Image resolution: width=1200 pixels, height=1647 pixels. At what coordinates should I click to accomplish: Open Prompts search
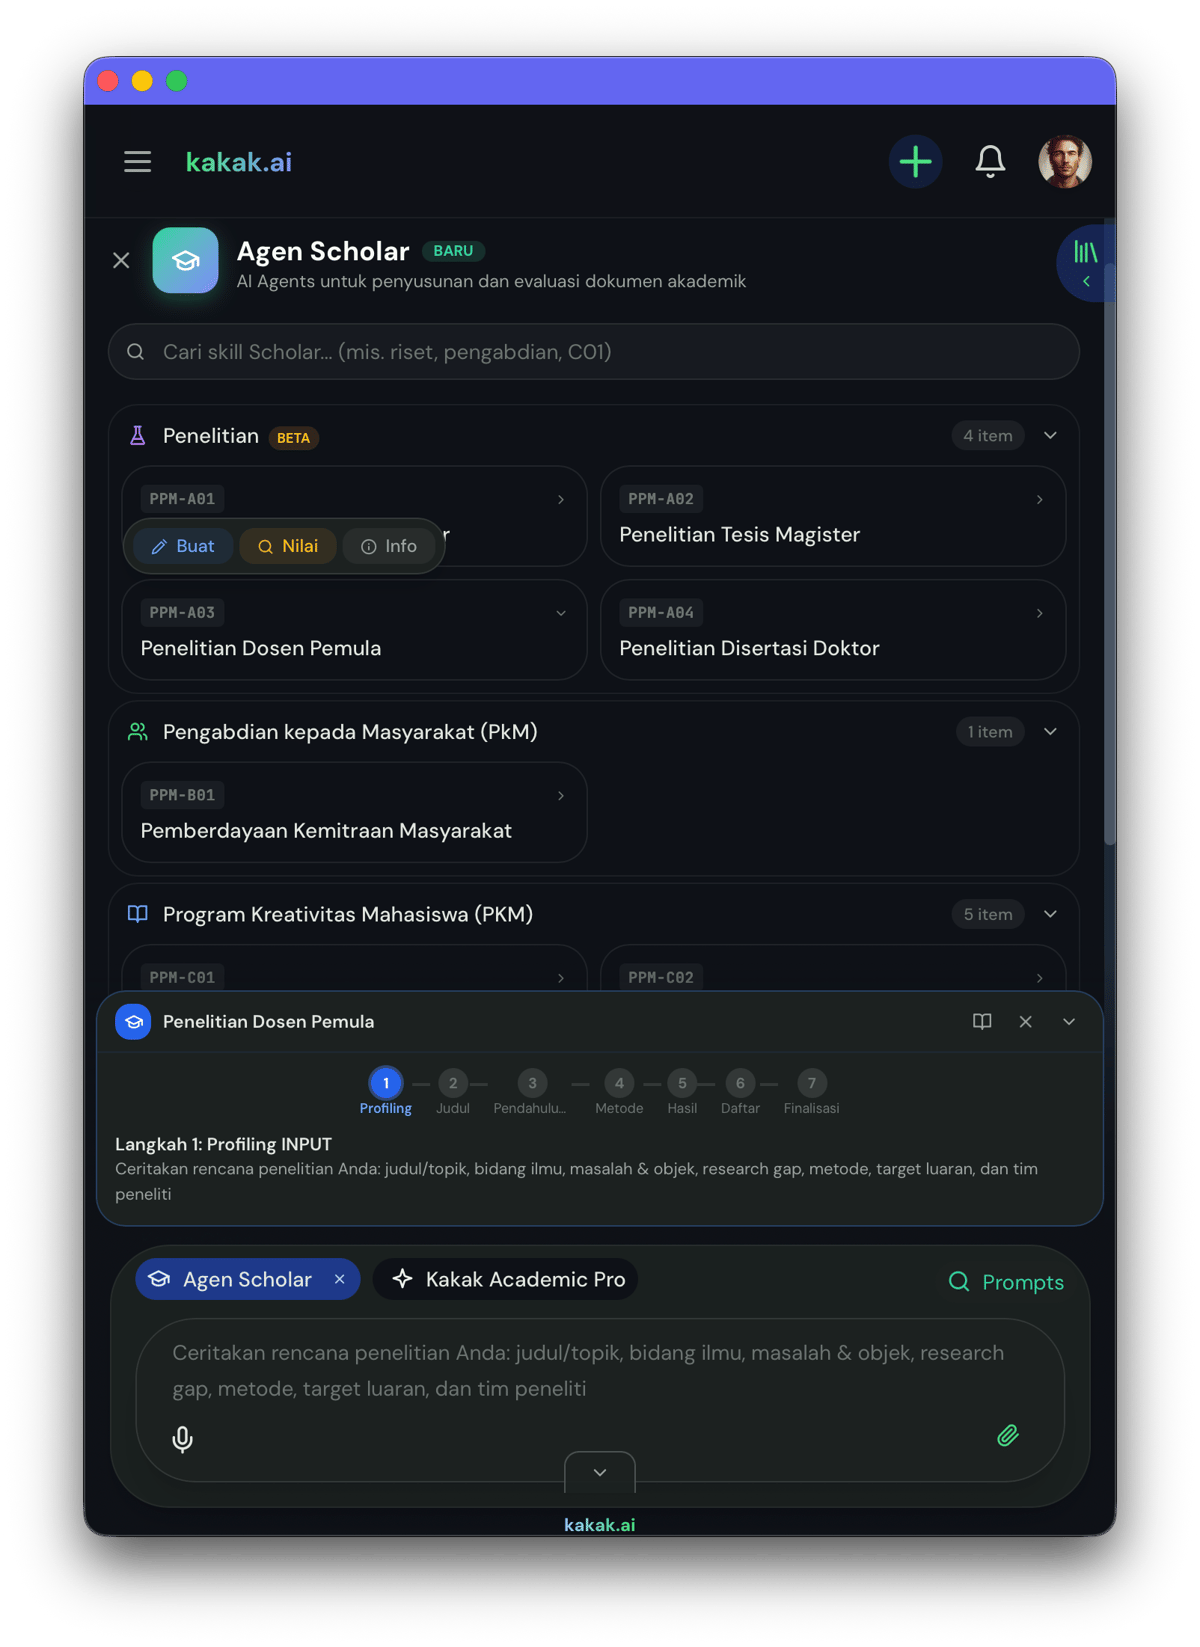(1006, 1282)
